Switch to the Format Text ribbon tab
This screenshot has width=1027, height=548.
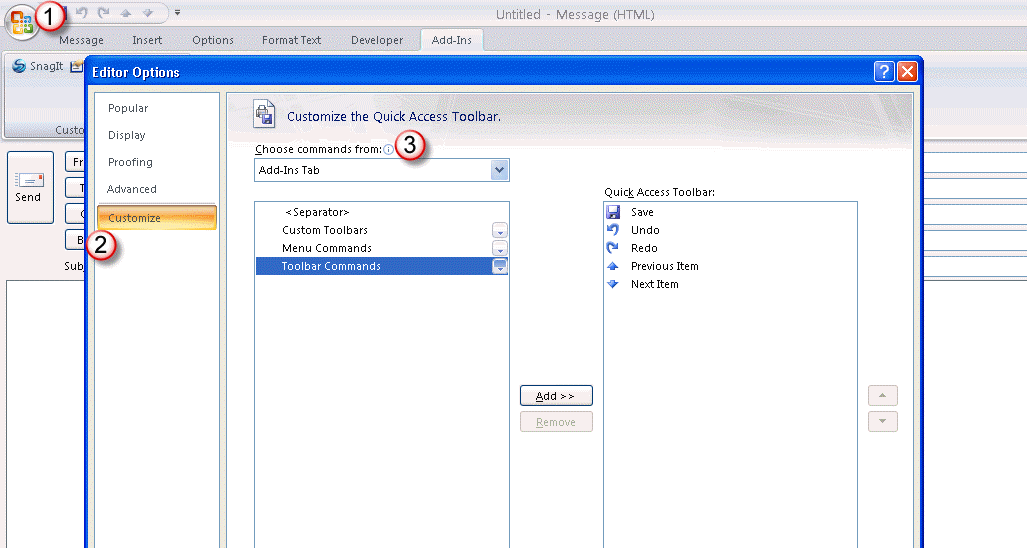(291, 40)
